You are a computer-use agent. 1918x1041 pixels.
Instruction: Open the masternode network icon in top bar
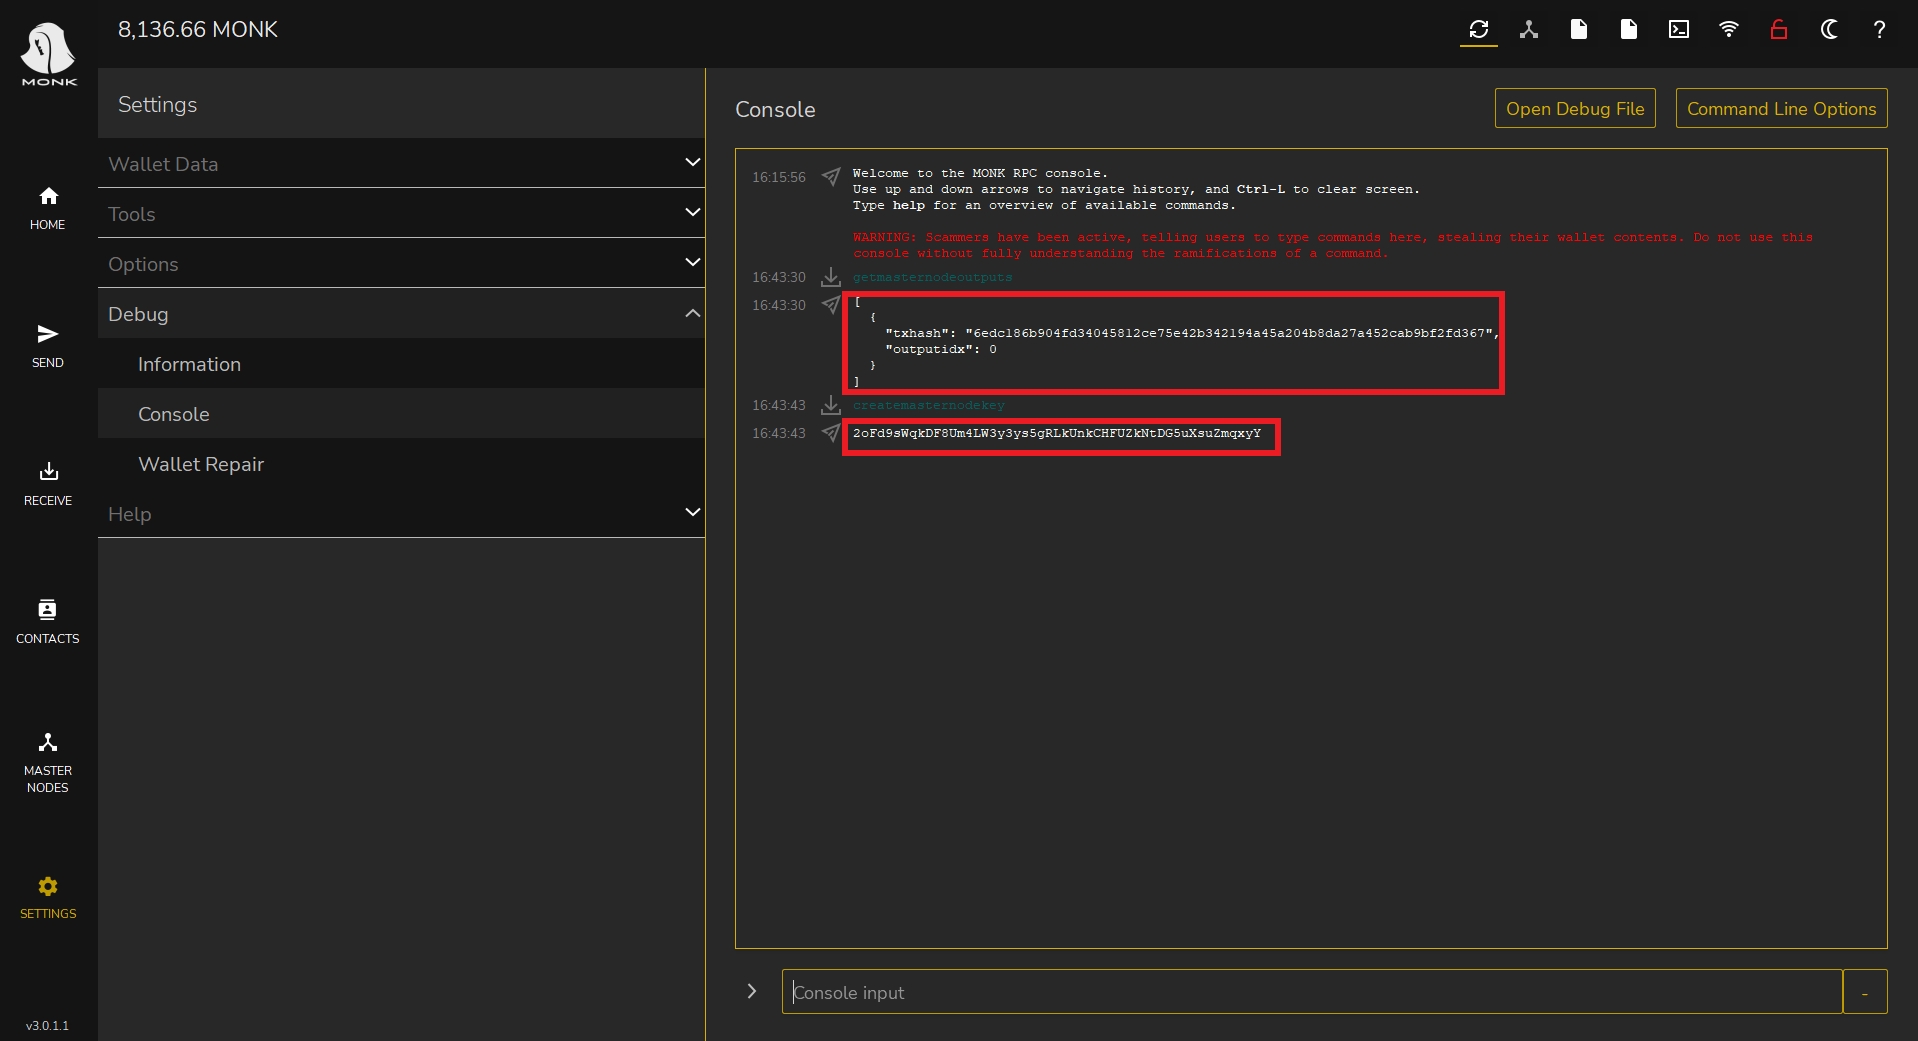coord(1528,30)
